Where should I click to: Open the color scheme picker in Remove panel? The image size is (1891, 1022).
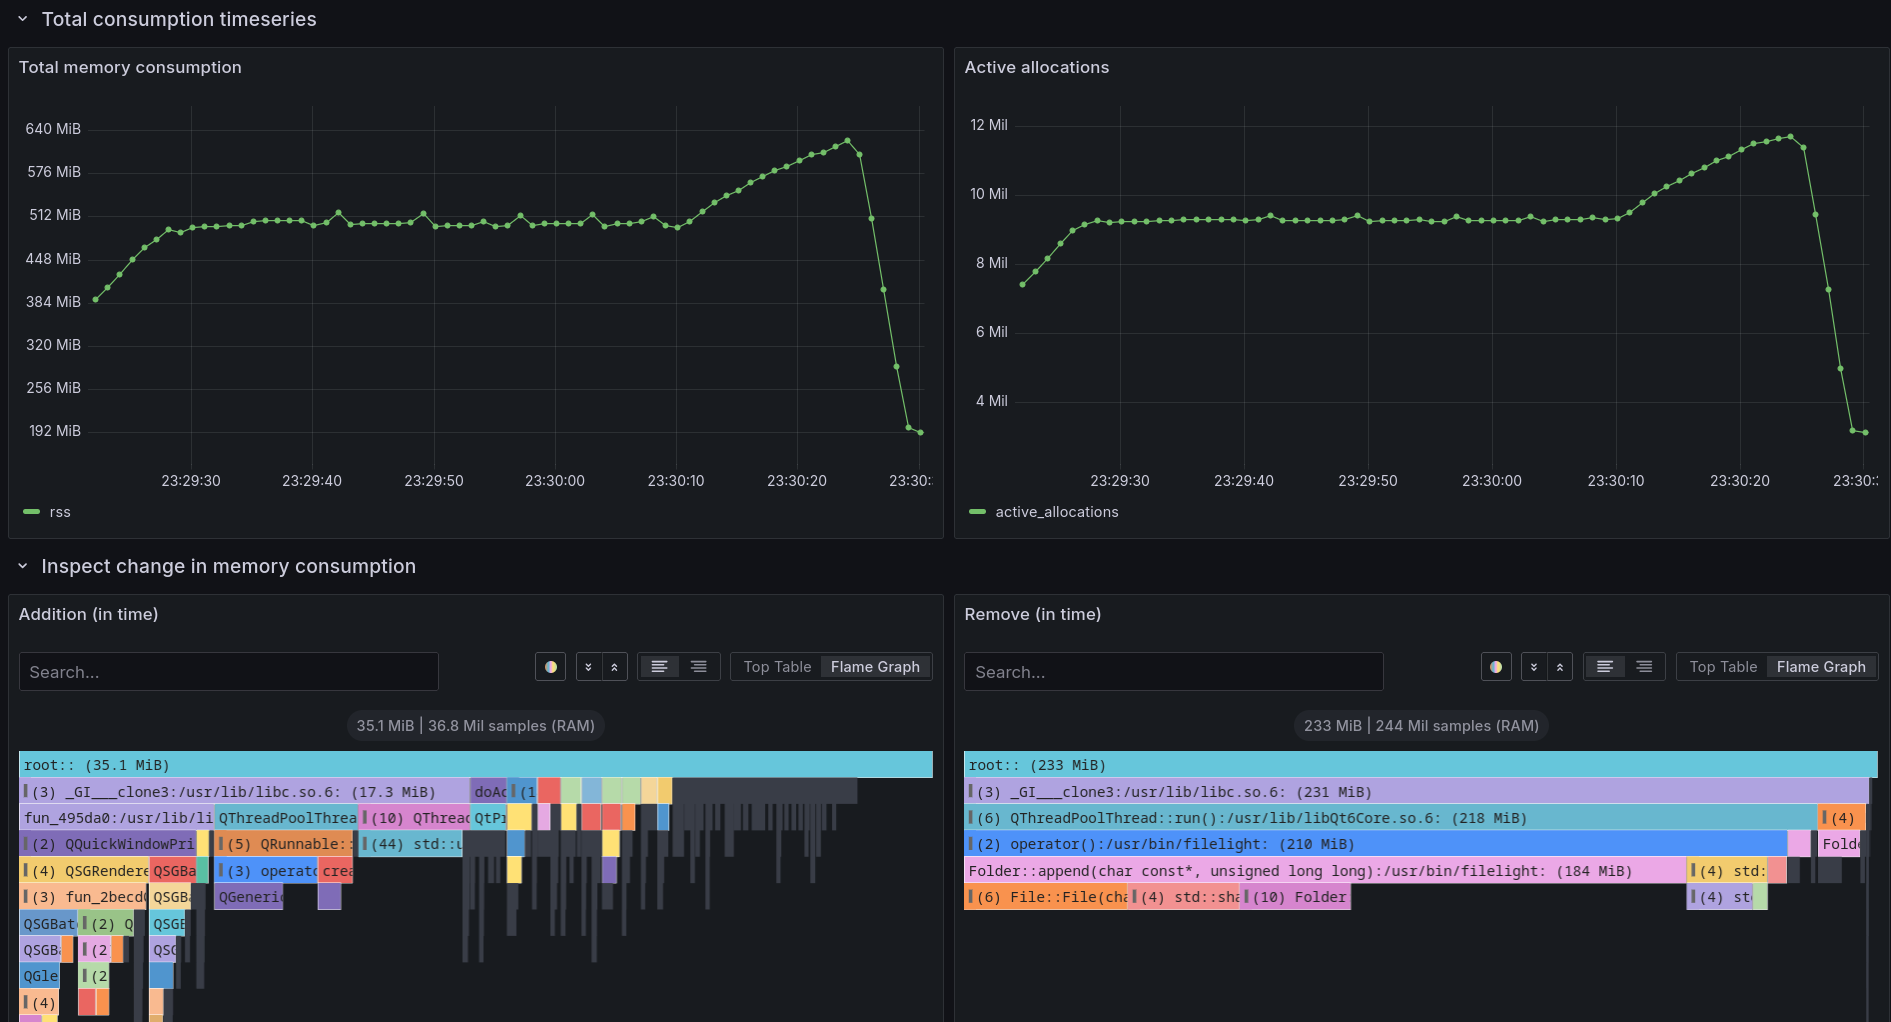point(1496,666)
